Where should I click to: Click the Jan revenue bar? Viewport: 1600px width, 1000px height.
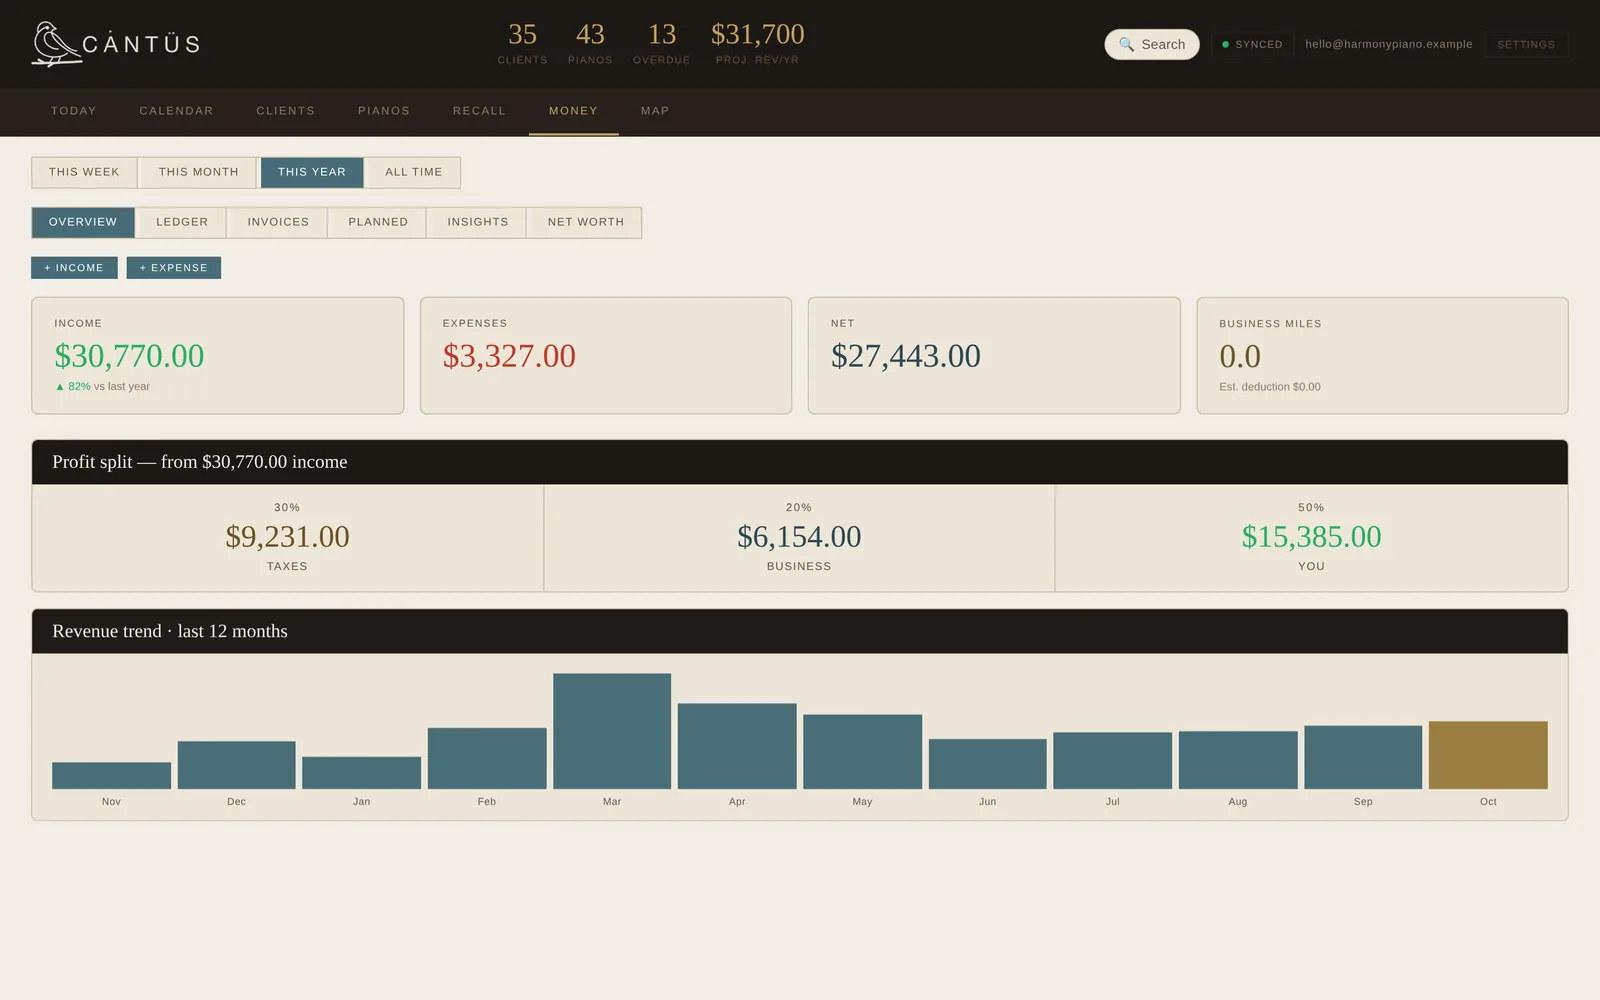coord(362,773)
